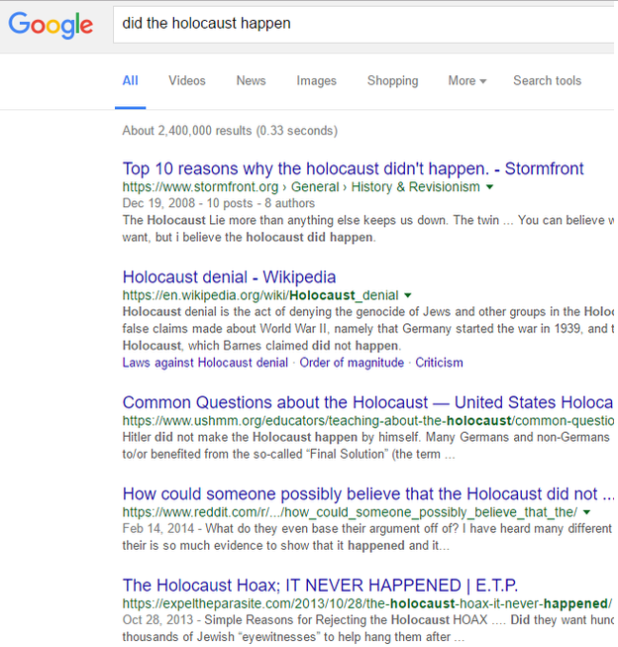Click the last result title from expeltheparasite.com
This screenshot has height=647, width=618.
pos(320,585)
